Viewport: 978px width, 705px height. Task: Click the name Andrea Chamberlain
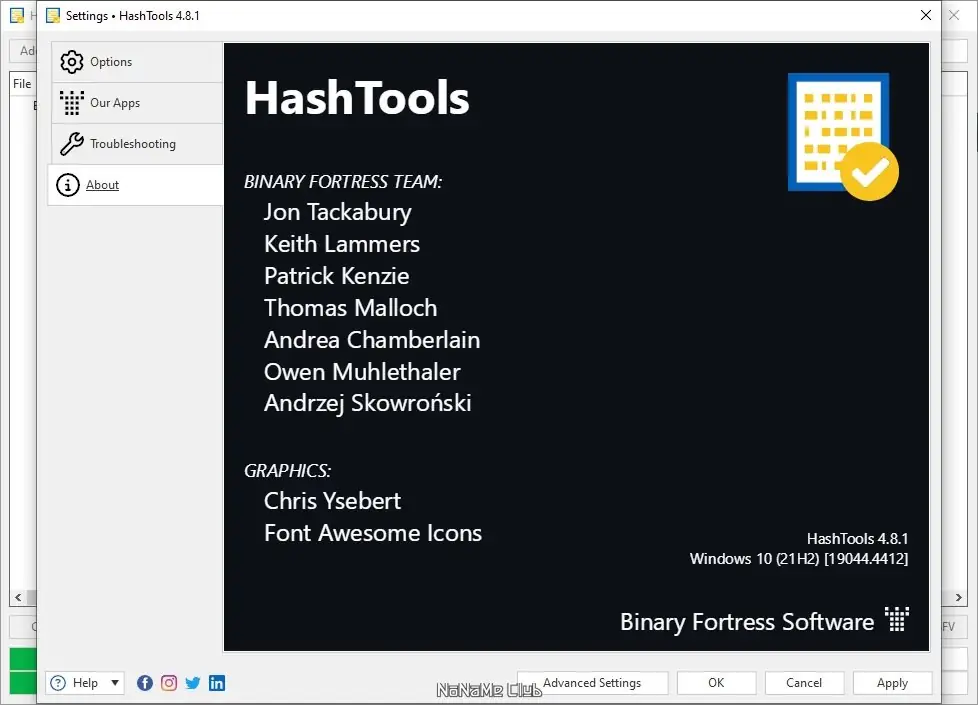point(372,339)
